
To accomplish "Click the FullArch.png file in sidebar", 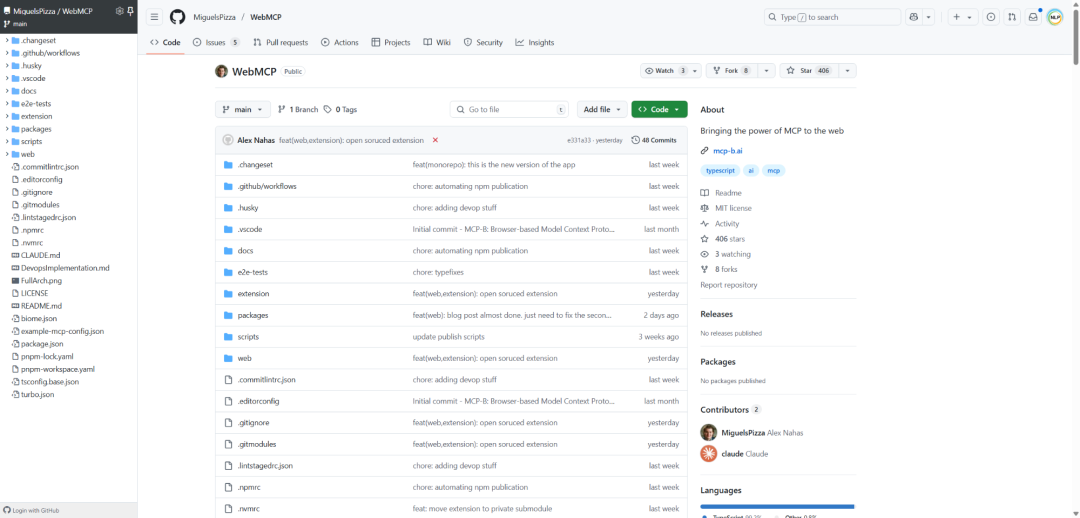I will [41, 280].
